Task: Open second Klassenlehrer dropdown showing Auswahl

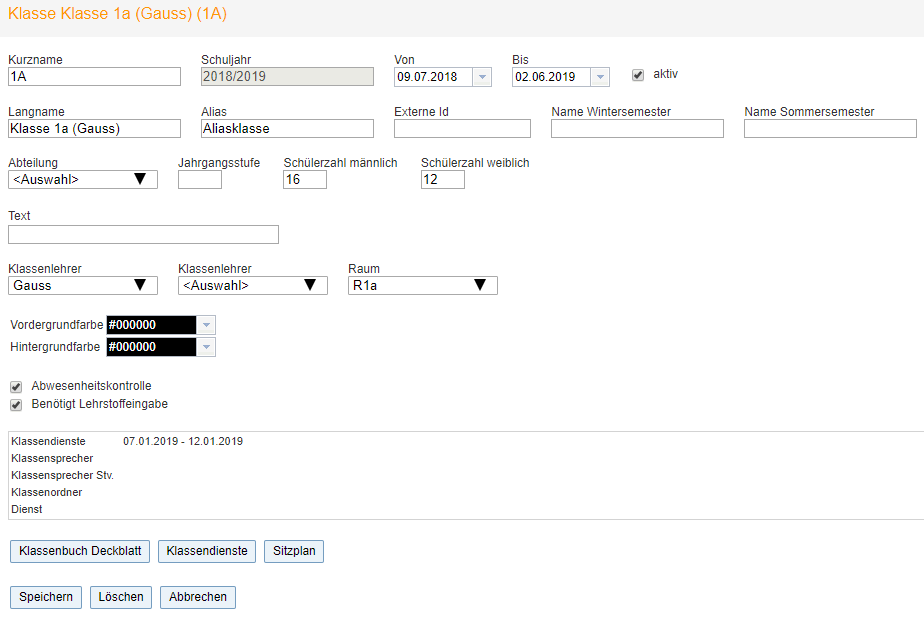Action: [x=253, y=286]
